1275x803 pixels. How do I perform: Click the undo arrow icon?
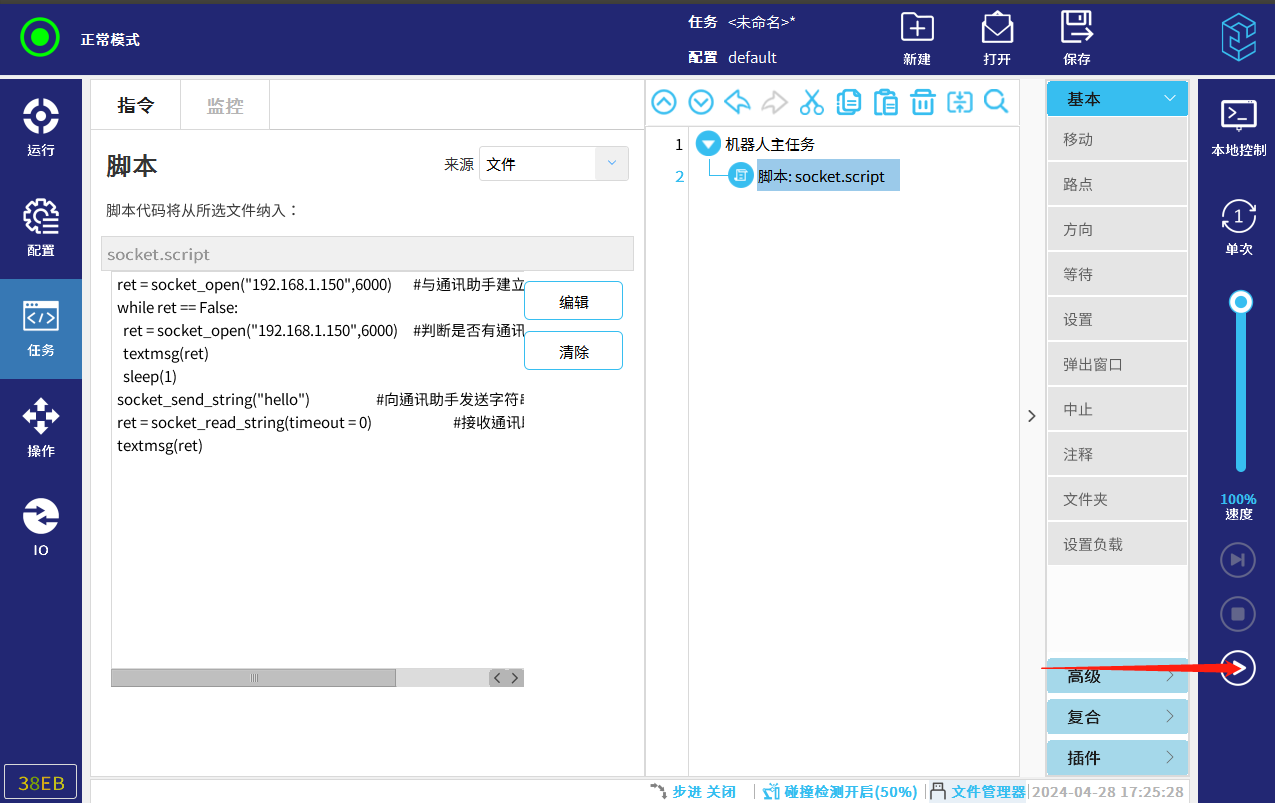(x=737, y=102)
